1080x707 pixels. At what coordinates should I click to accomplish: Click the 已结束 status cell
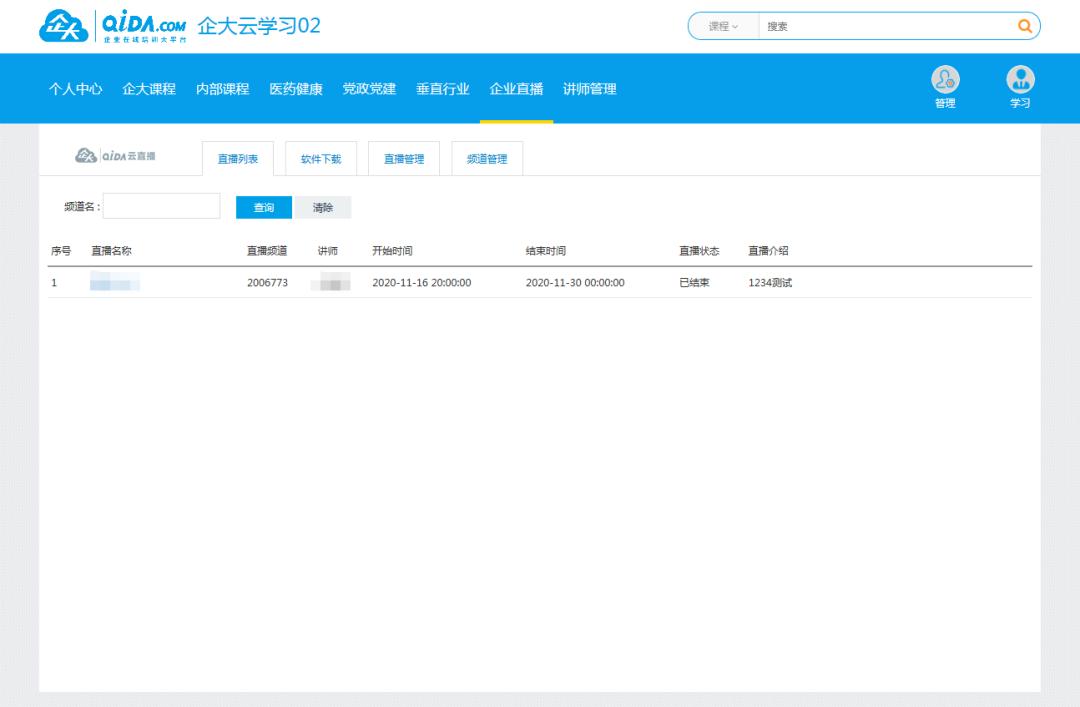[x=694, y=283]
